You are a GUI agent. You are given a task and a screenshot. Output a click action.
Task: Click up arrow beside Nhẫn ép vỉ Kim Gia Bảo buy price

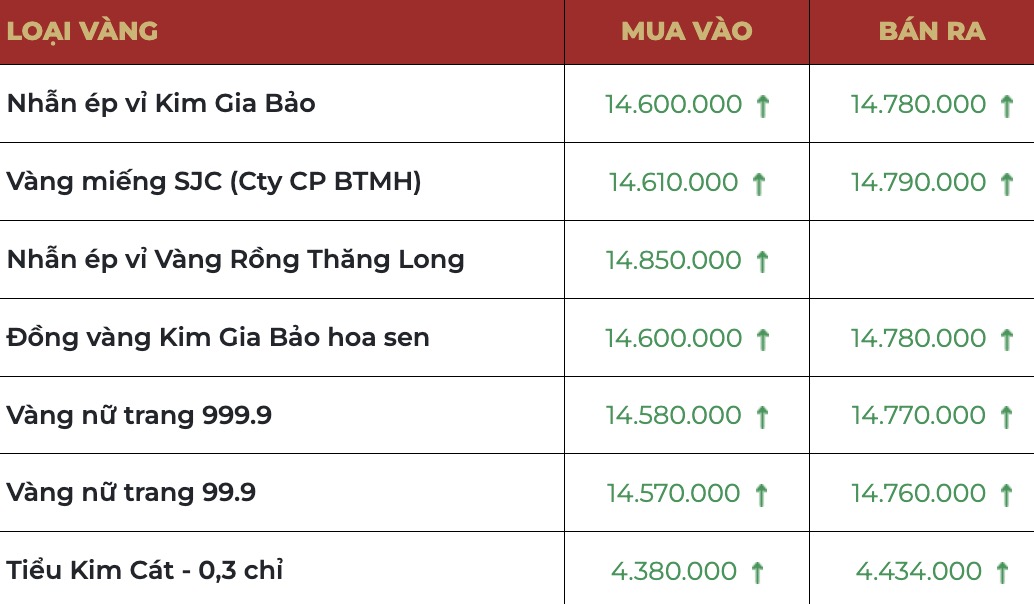[762, 105]
